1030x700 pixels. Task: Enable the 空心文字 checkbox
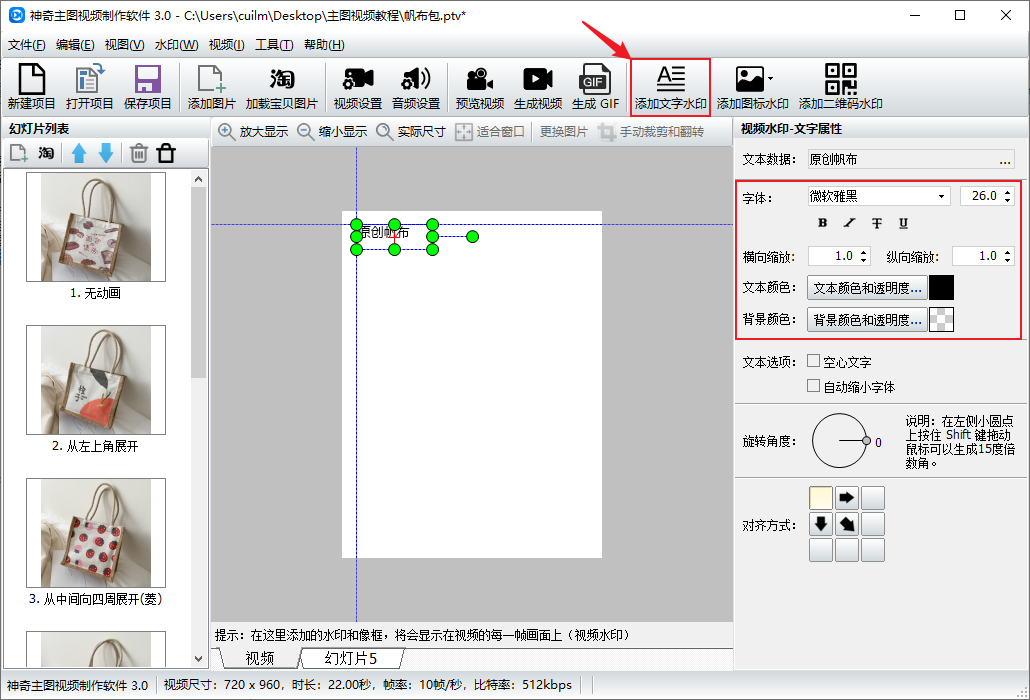tap(813, 361)
